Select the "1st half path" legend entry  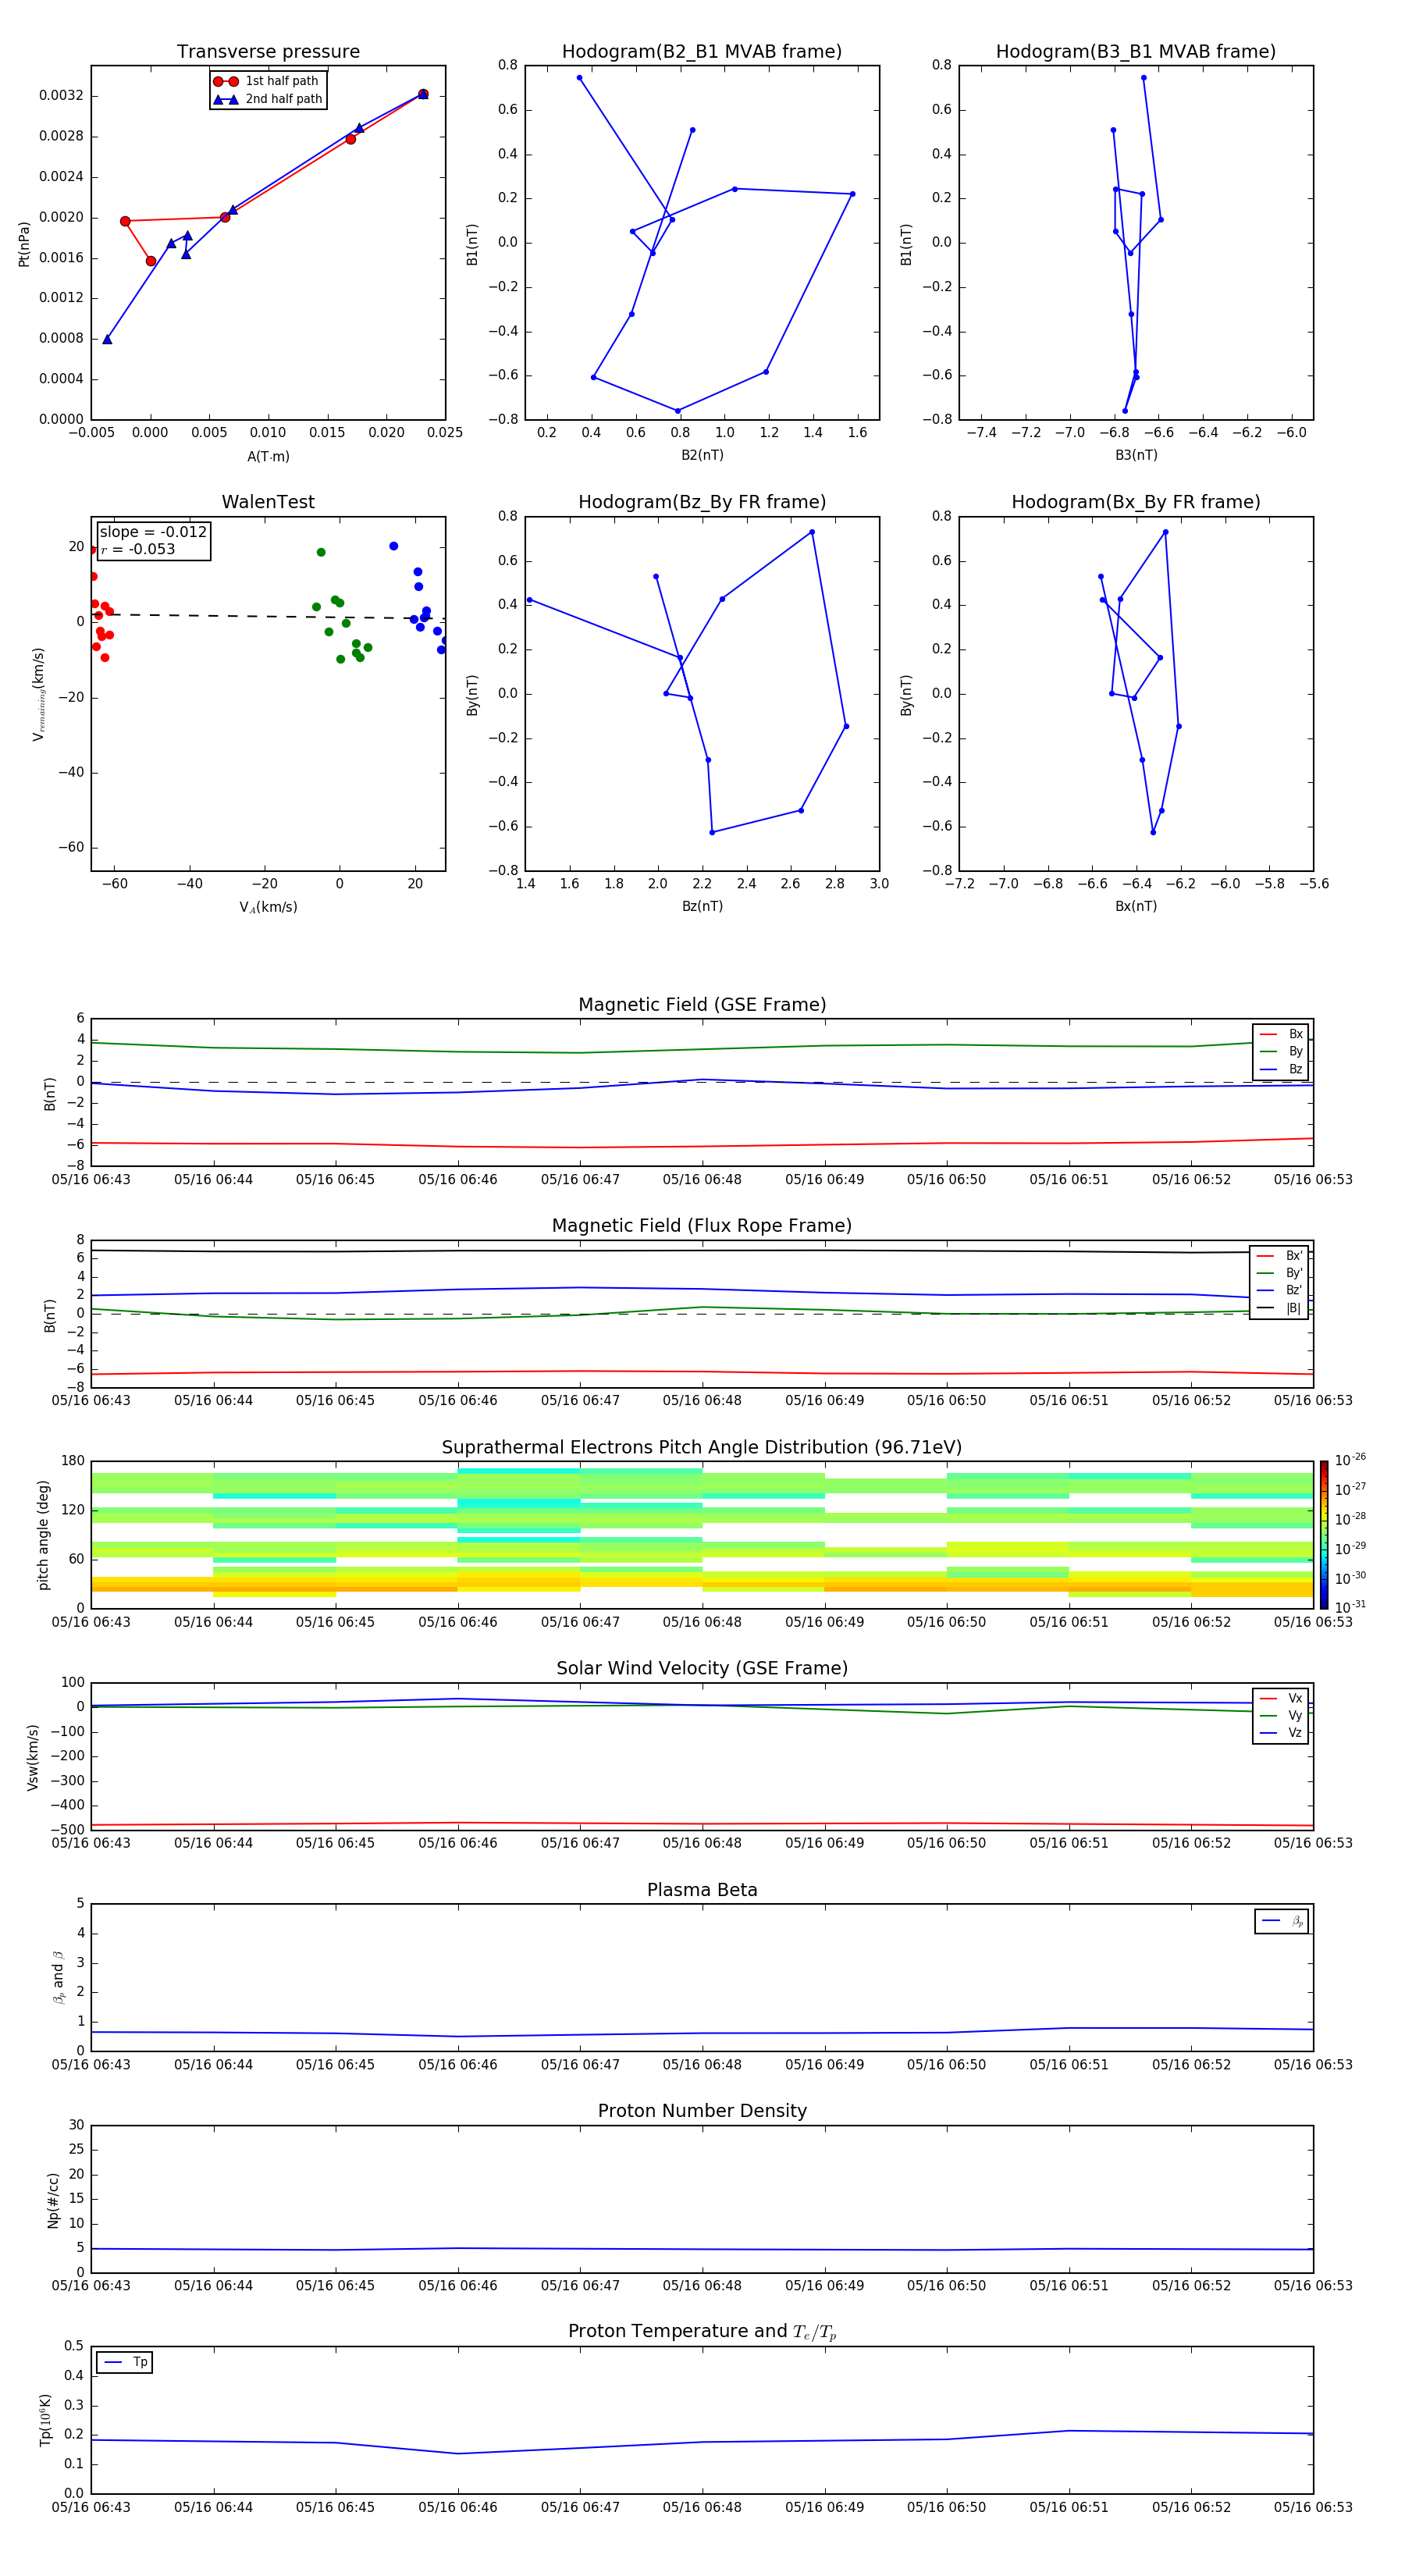click(x=266, y=81)
